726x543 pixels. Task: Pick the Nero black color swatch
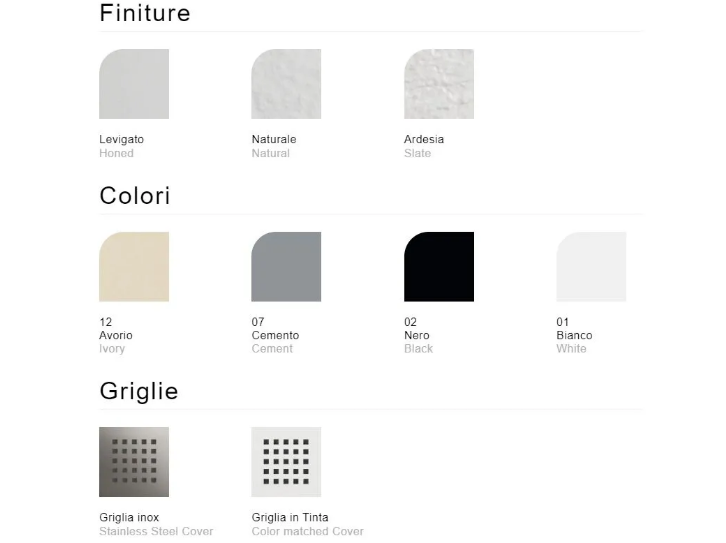(x=438, y=267)
